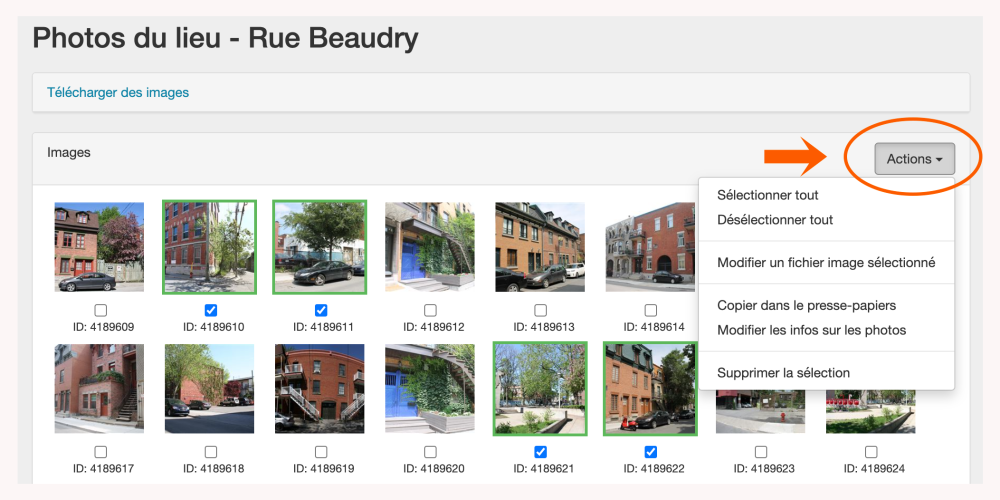The image size is (1000, 500).
Task: Select Modifier un fichier image sélectionné
Action: (826, 263)
